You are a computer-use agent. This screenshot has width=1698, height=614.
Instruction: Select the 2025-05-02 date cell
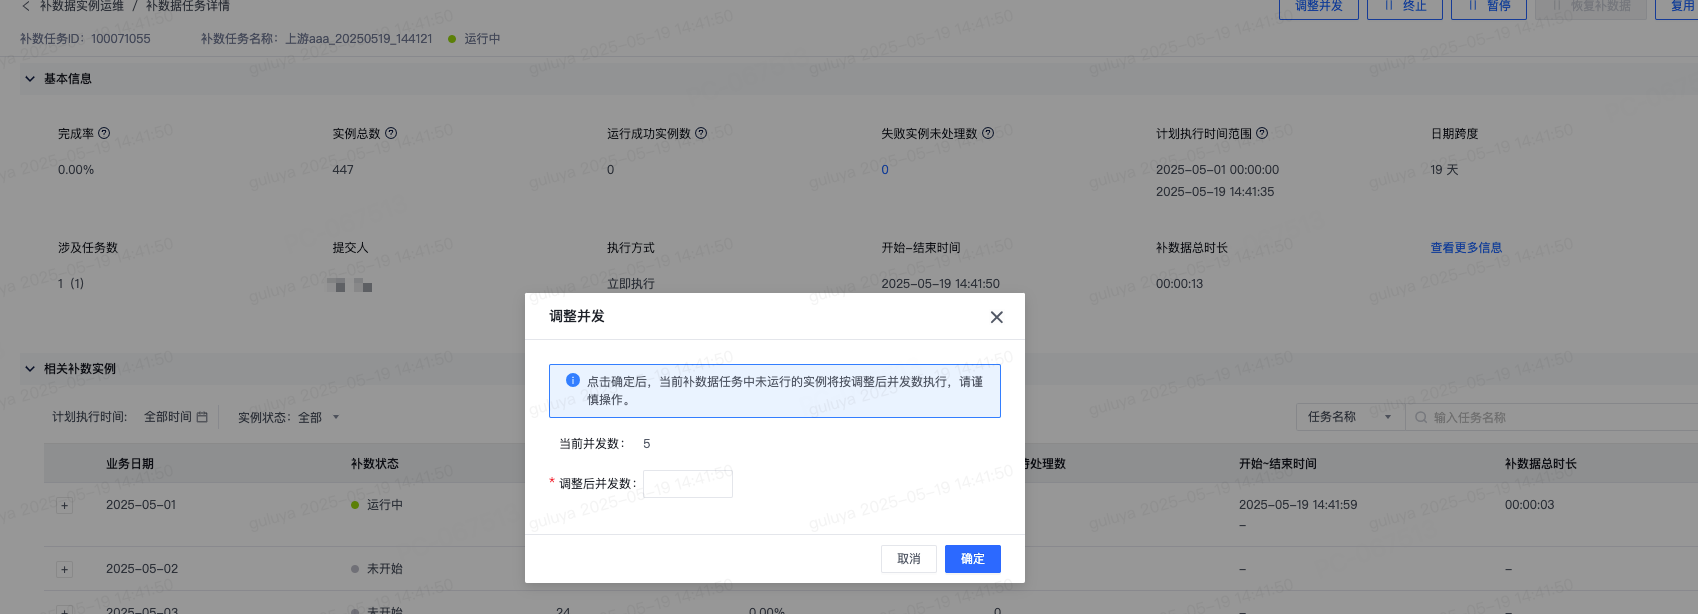[x=142, y=569]
